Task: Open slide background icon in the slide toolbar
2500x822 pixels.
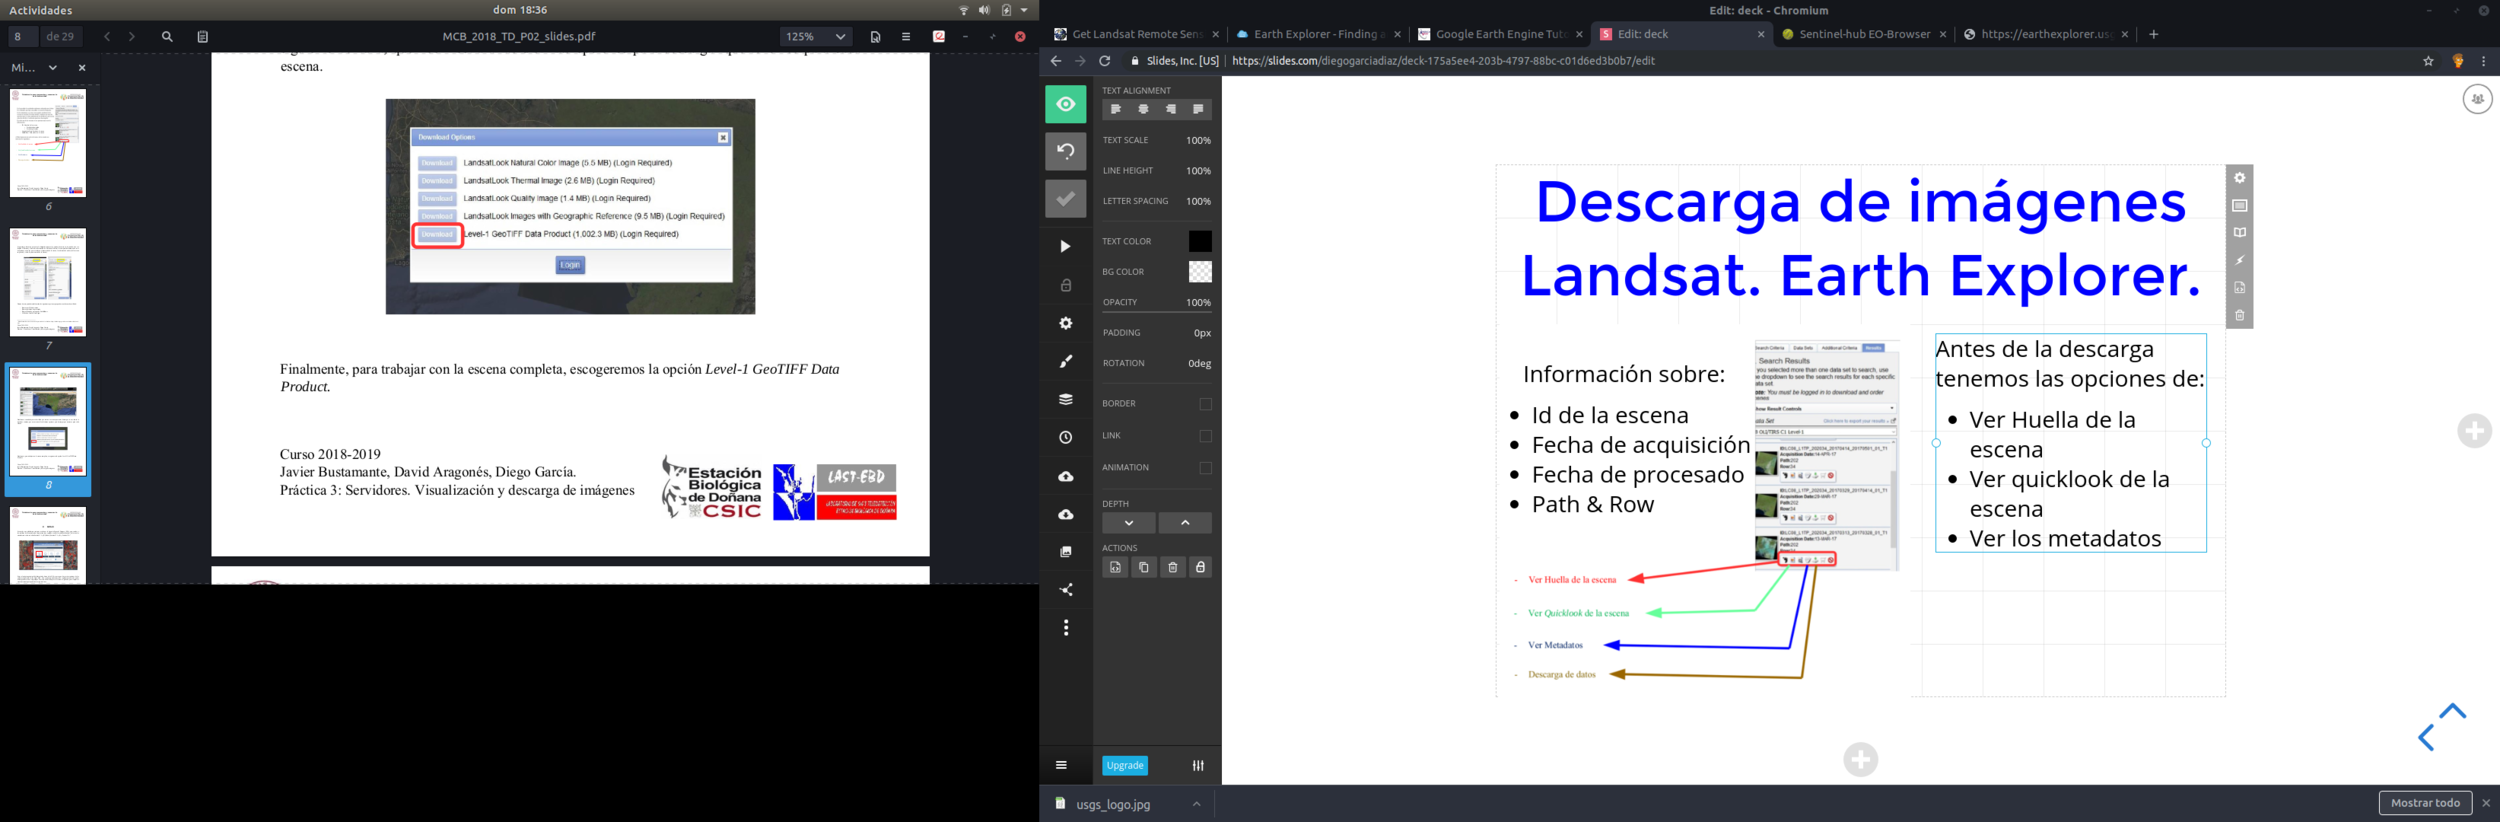Action: click(x=2239, y=206)
